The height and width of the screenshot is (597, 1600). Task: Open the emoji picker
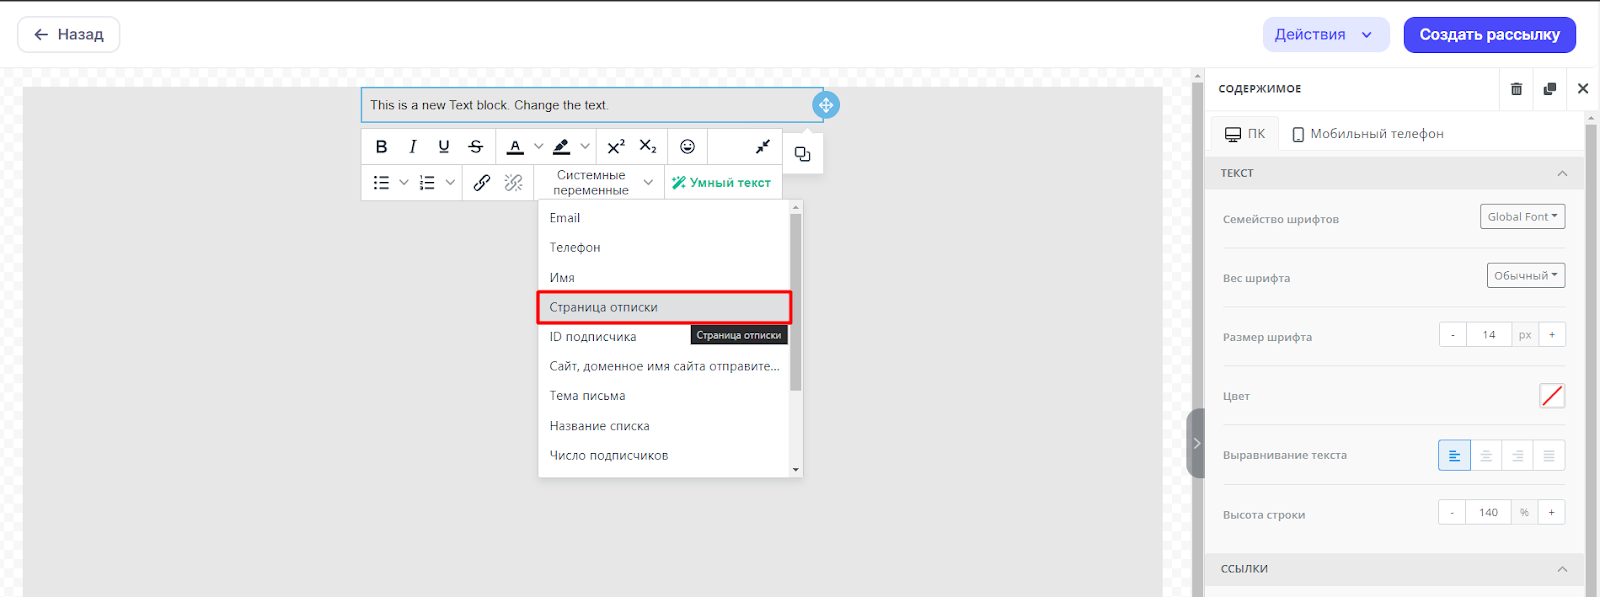pos(688,147)
